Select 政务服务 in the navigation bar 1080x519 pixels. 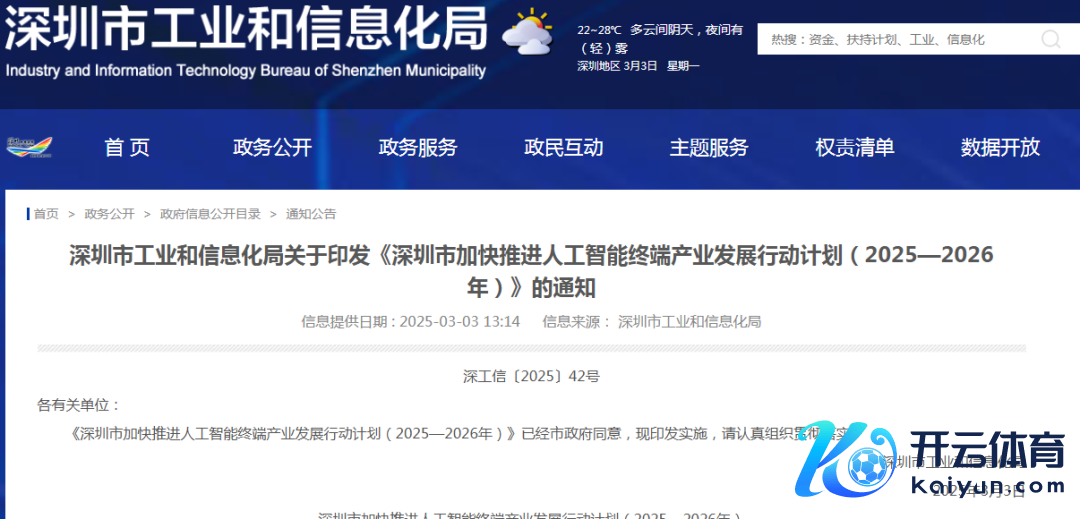(418, 148)
